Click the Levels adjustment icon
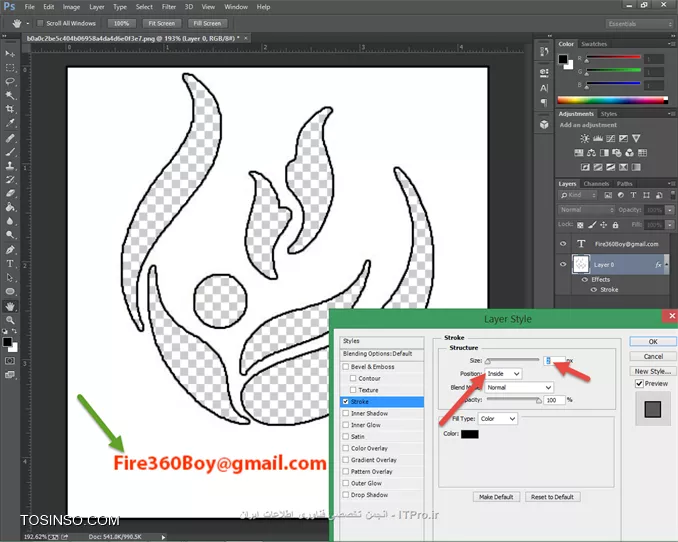The image size is (678, 542). pyautogui.click(x=598, y=138)
